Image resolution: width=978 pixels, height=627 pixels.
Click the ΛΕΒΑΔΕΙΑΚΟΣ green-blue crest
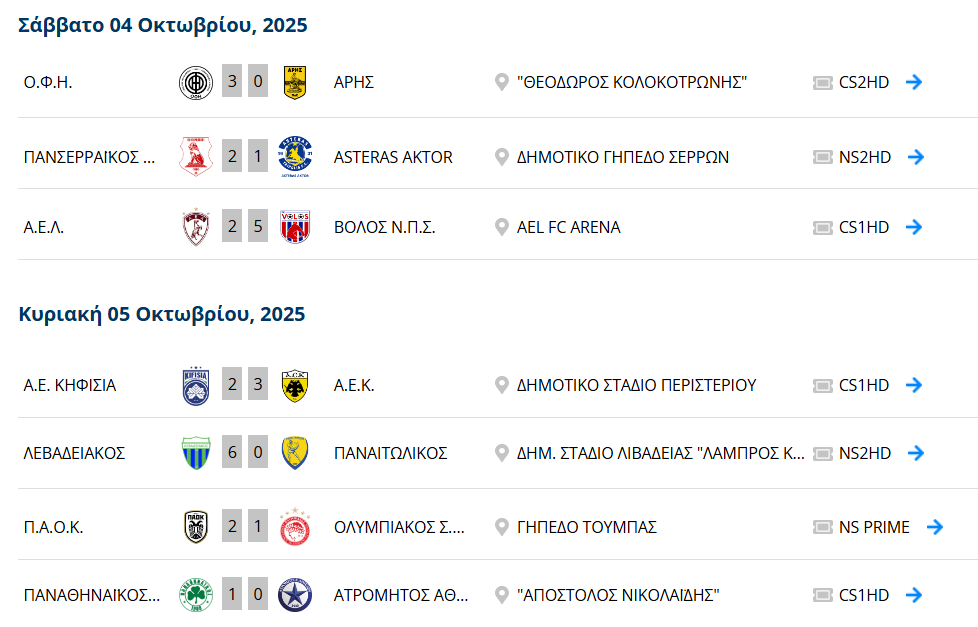click(195, 453)
